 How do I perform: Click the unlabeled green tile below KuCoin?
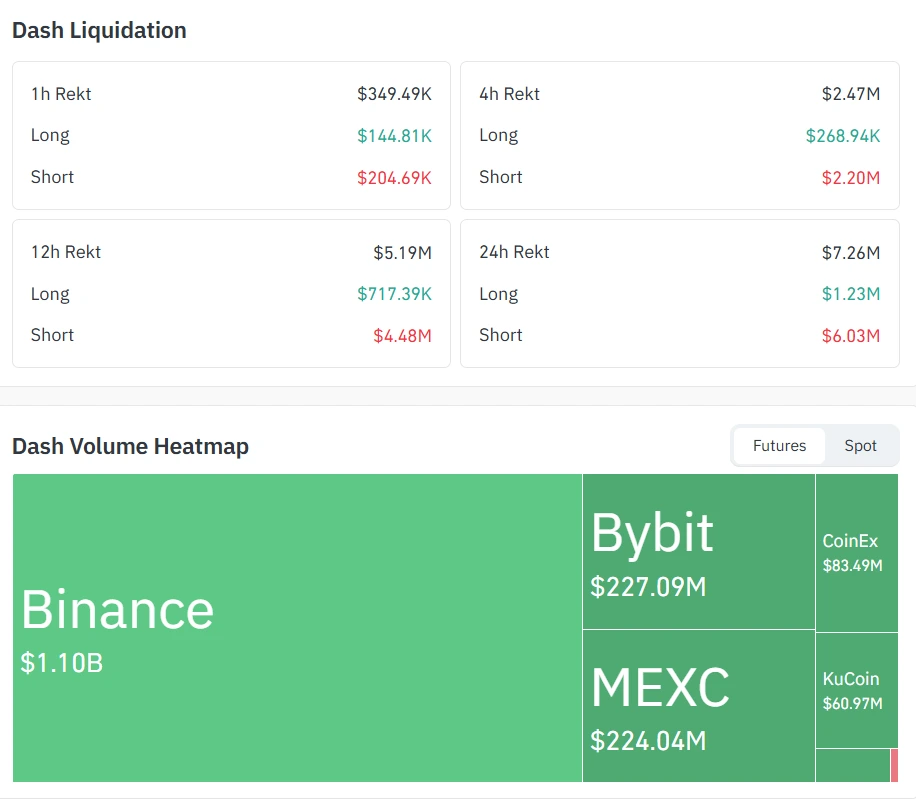852,765
